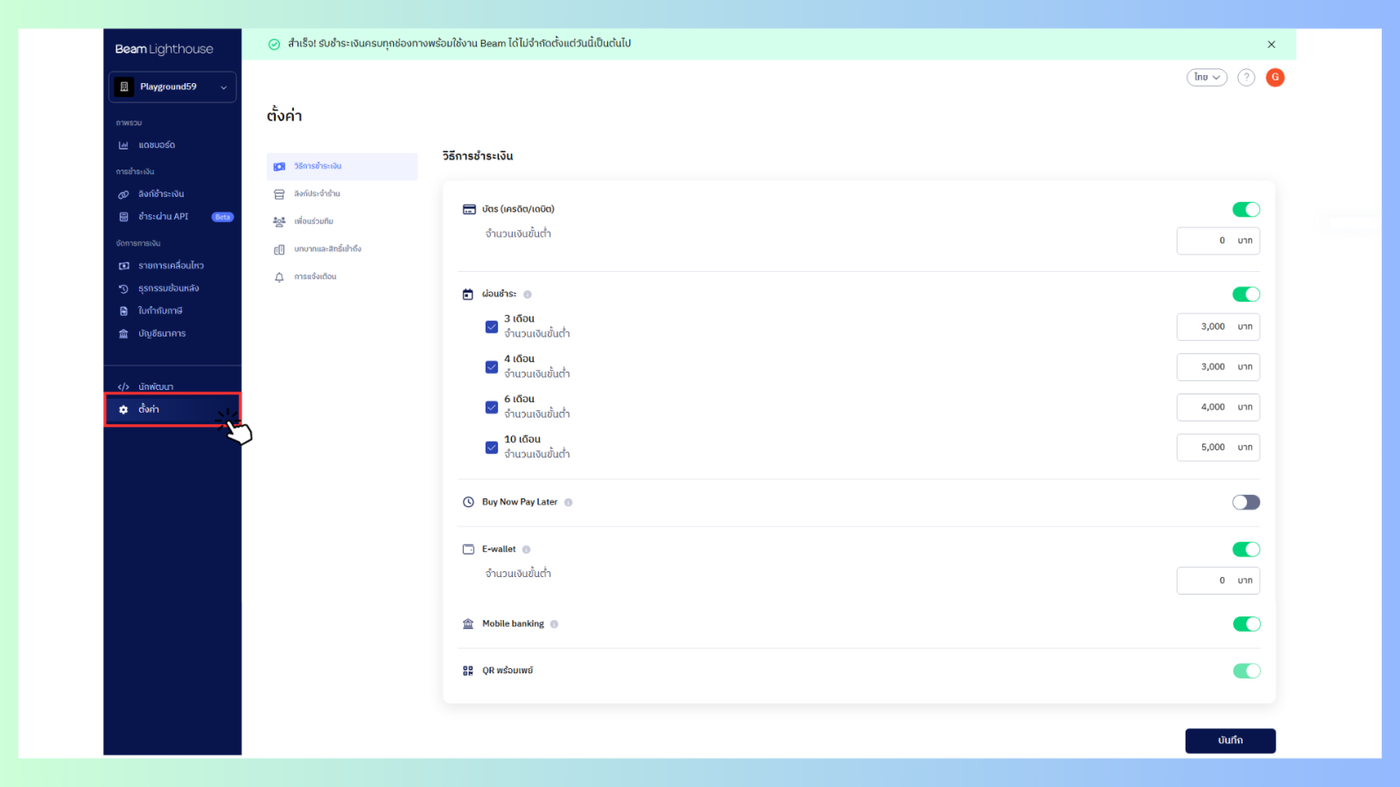1400x787 pixels.
Task: Switch to the ลิงก์ประจำร้าน settings tab
Action: (342, 194)
